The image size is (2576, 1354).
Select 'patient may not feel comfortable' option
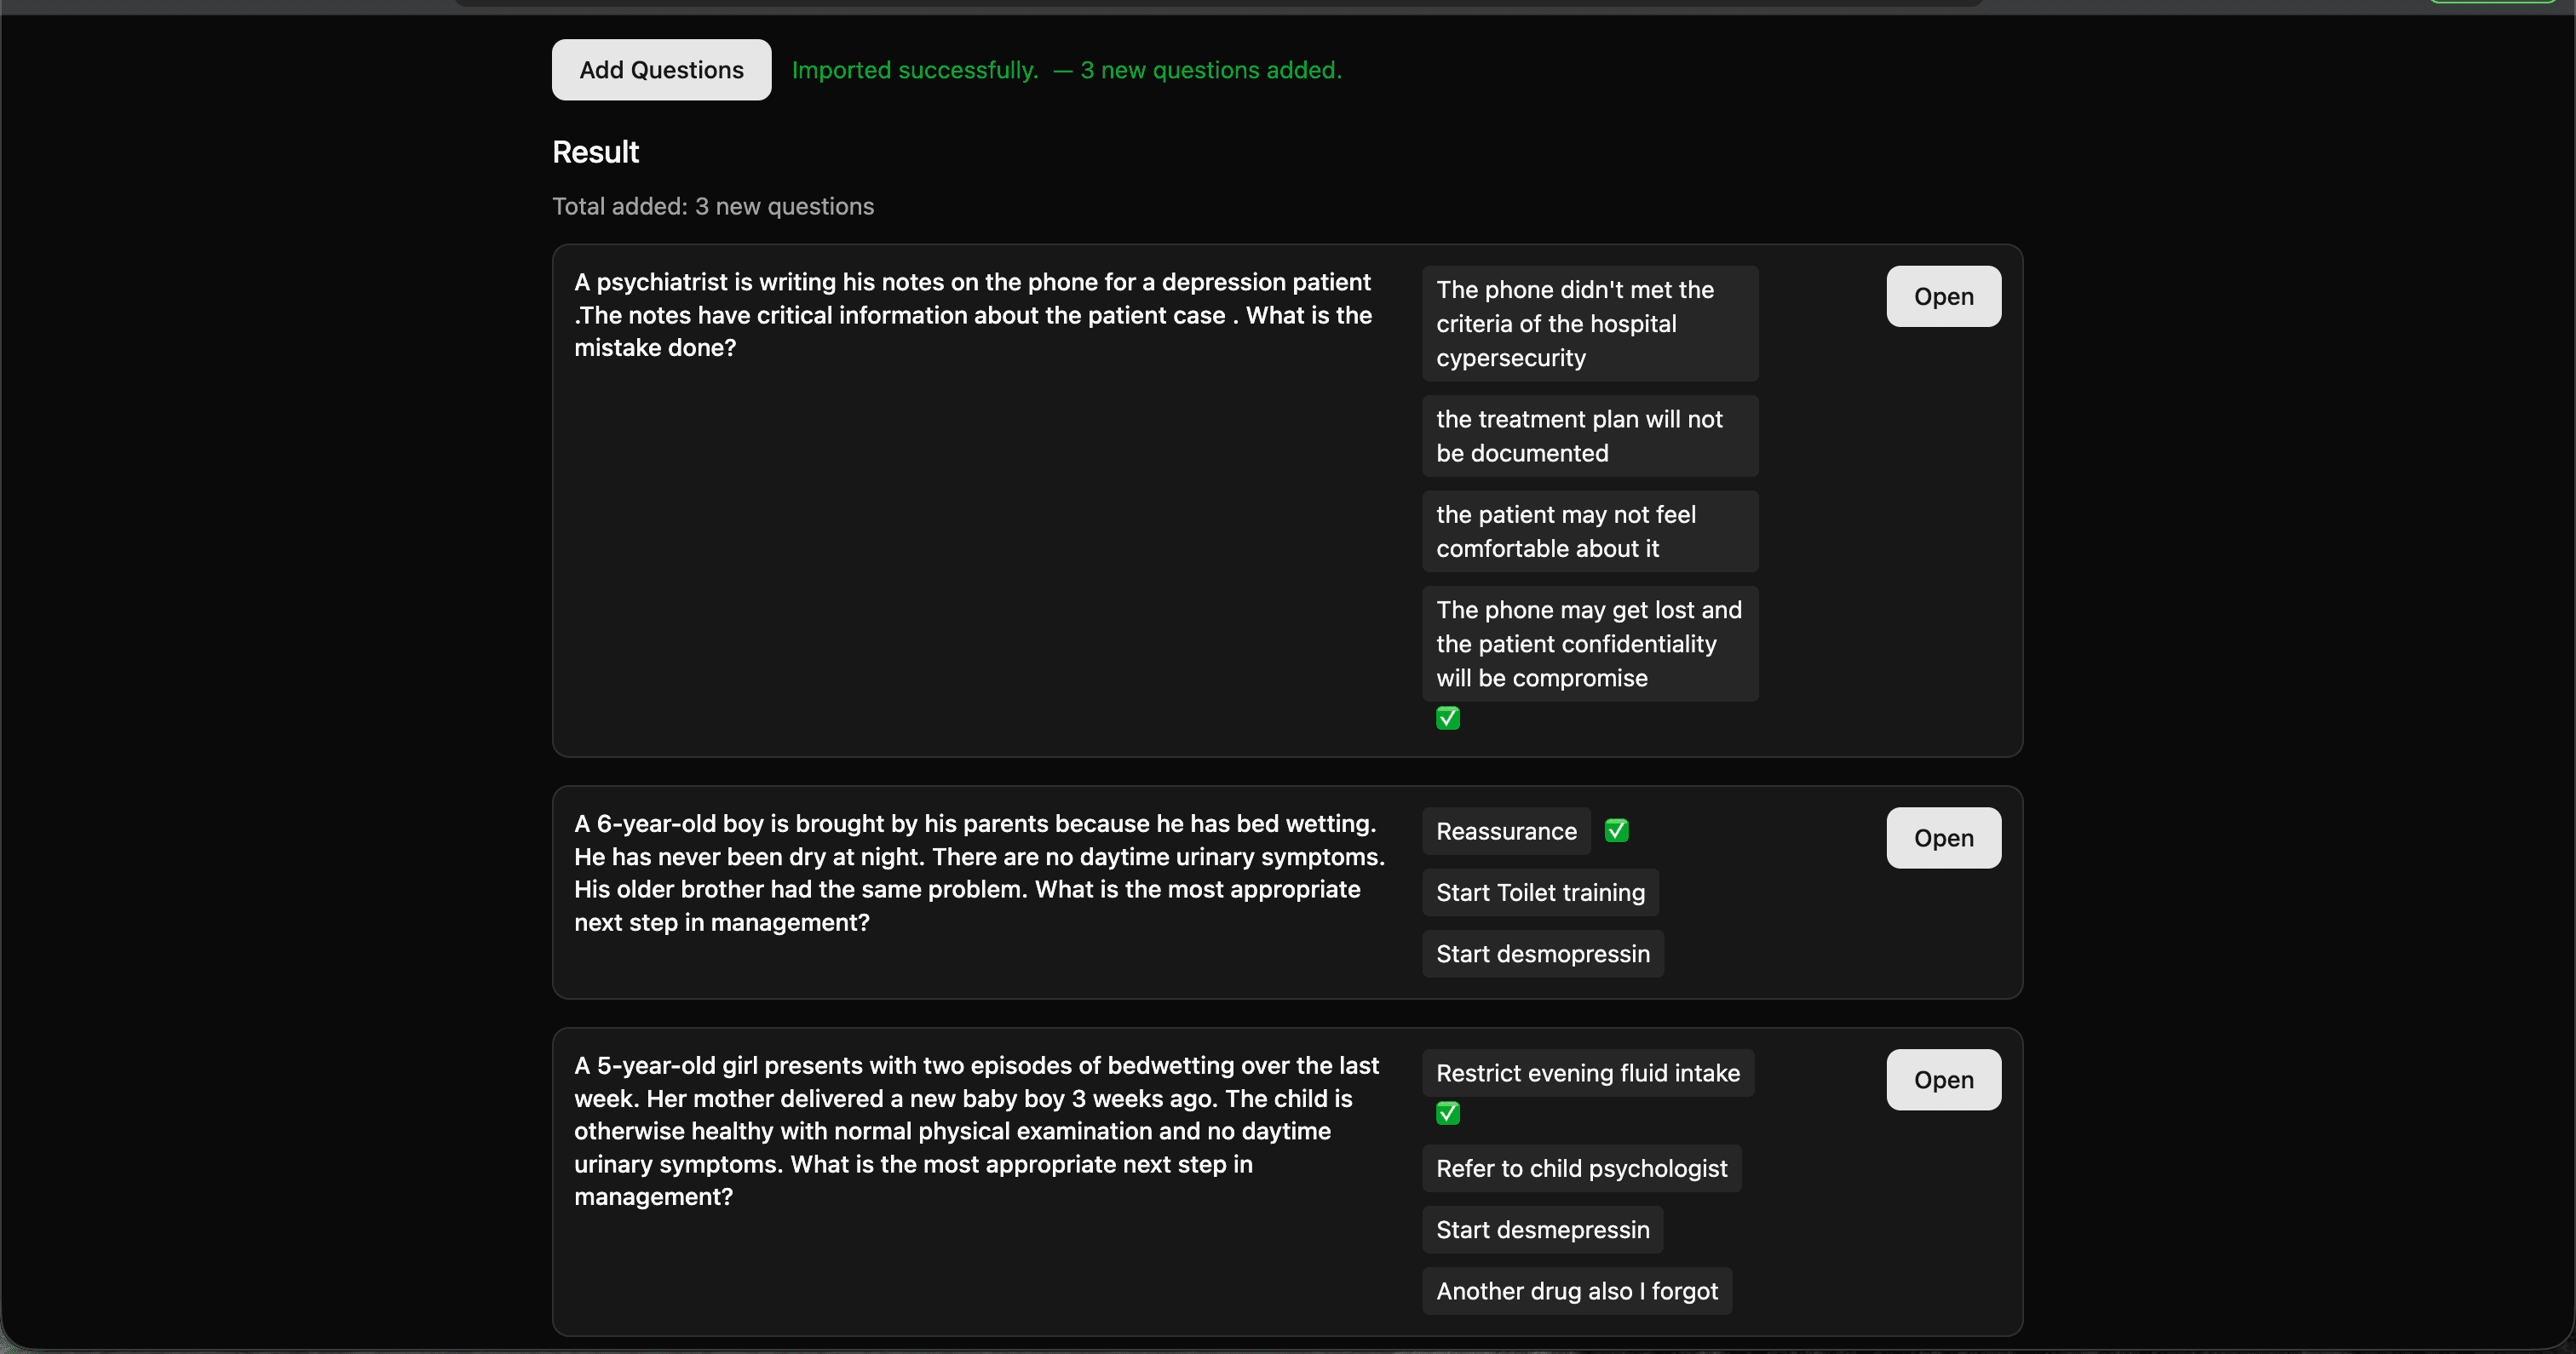click(x=1589, y=531)
